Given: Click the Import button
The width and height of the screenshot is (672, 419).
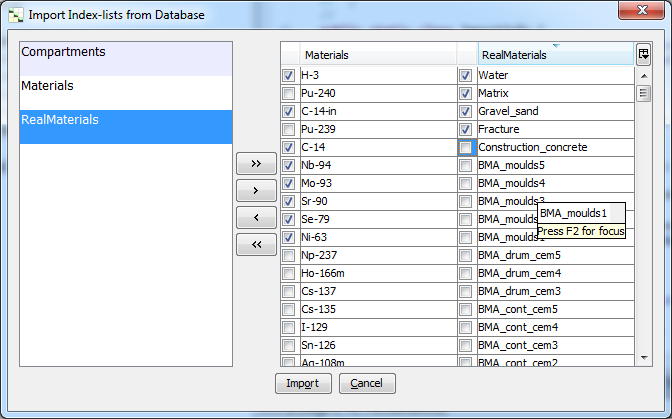Looking at the screenshot, I should (303, 383).
